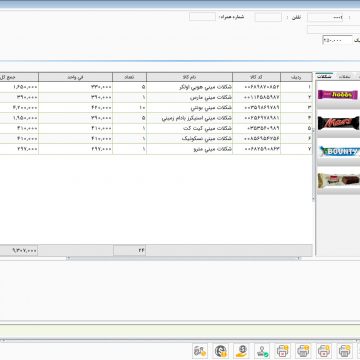Image resolution: width=360 pixels, height=360 pixels.
Task: Click unit price 330,000 in the first row
Action: point(76,87)
